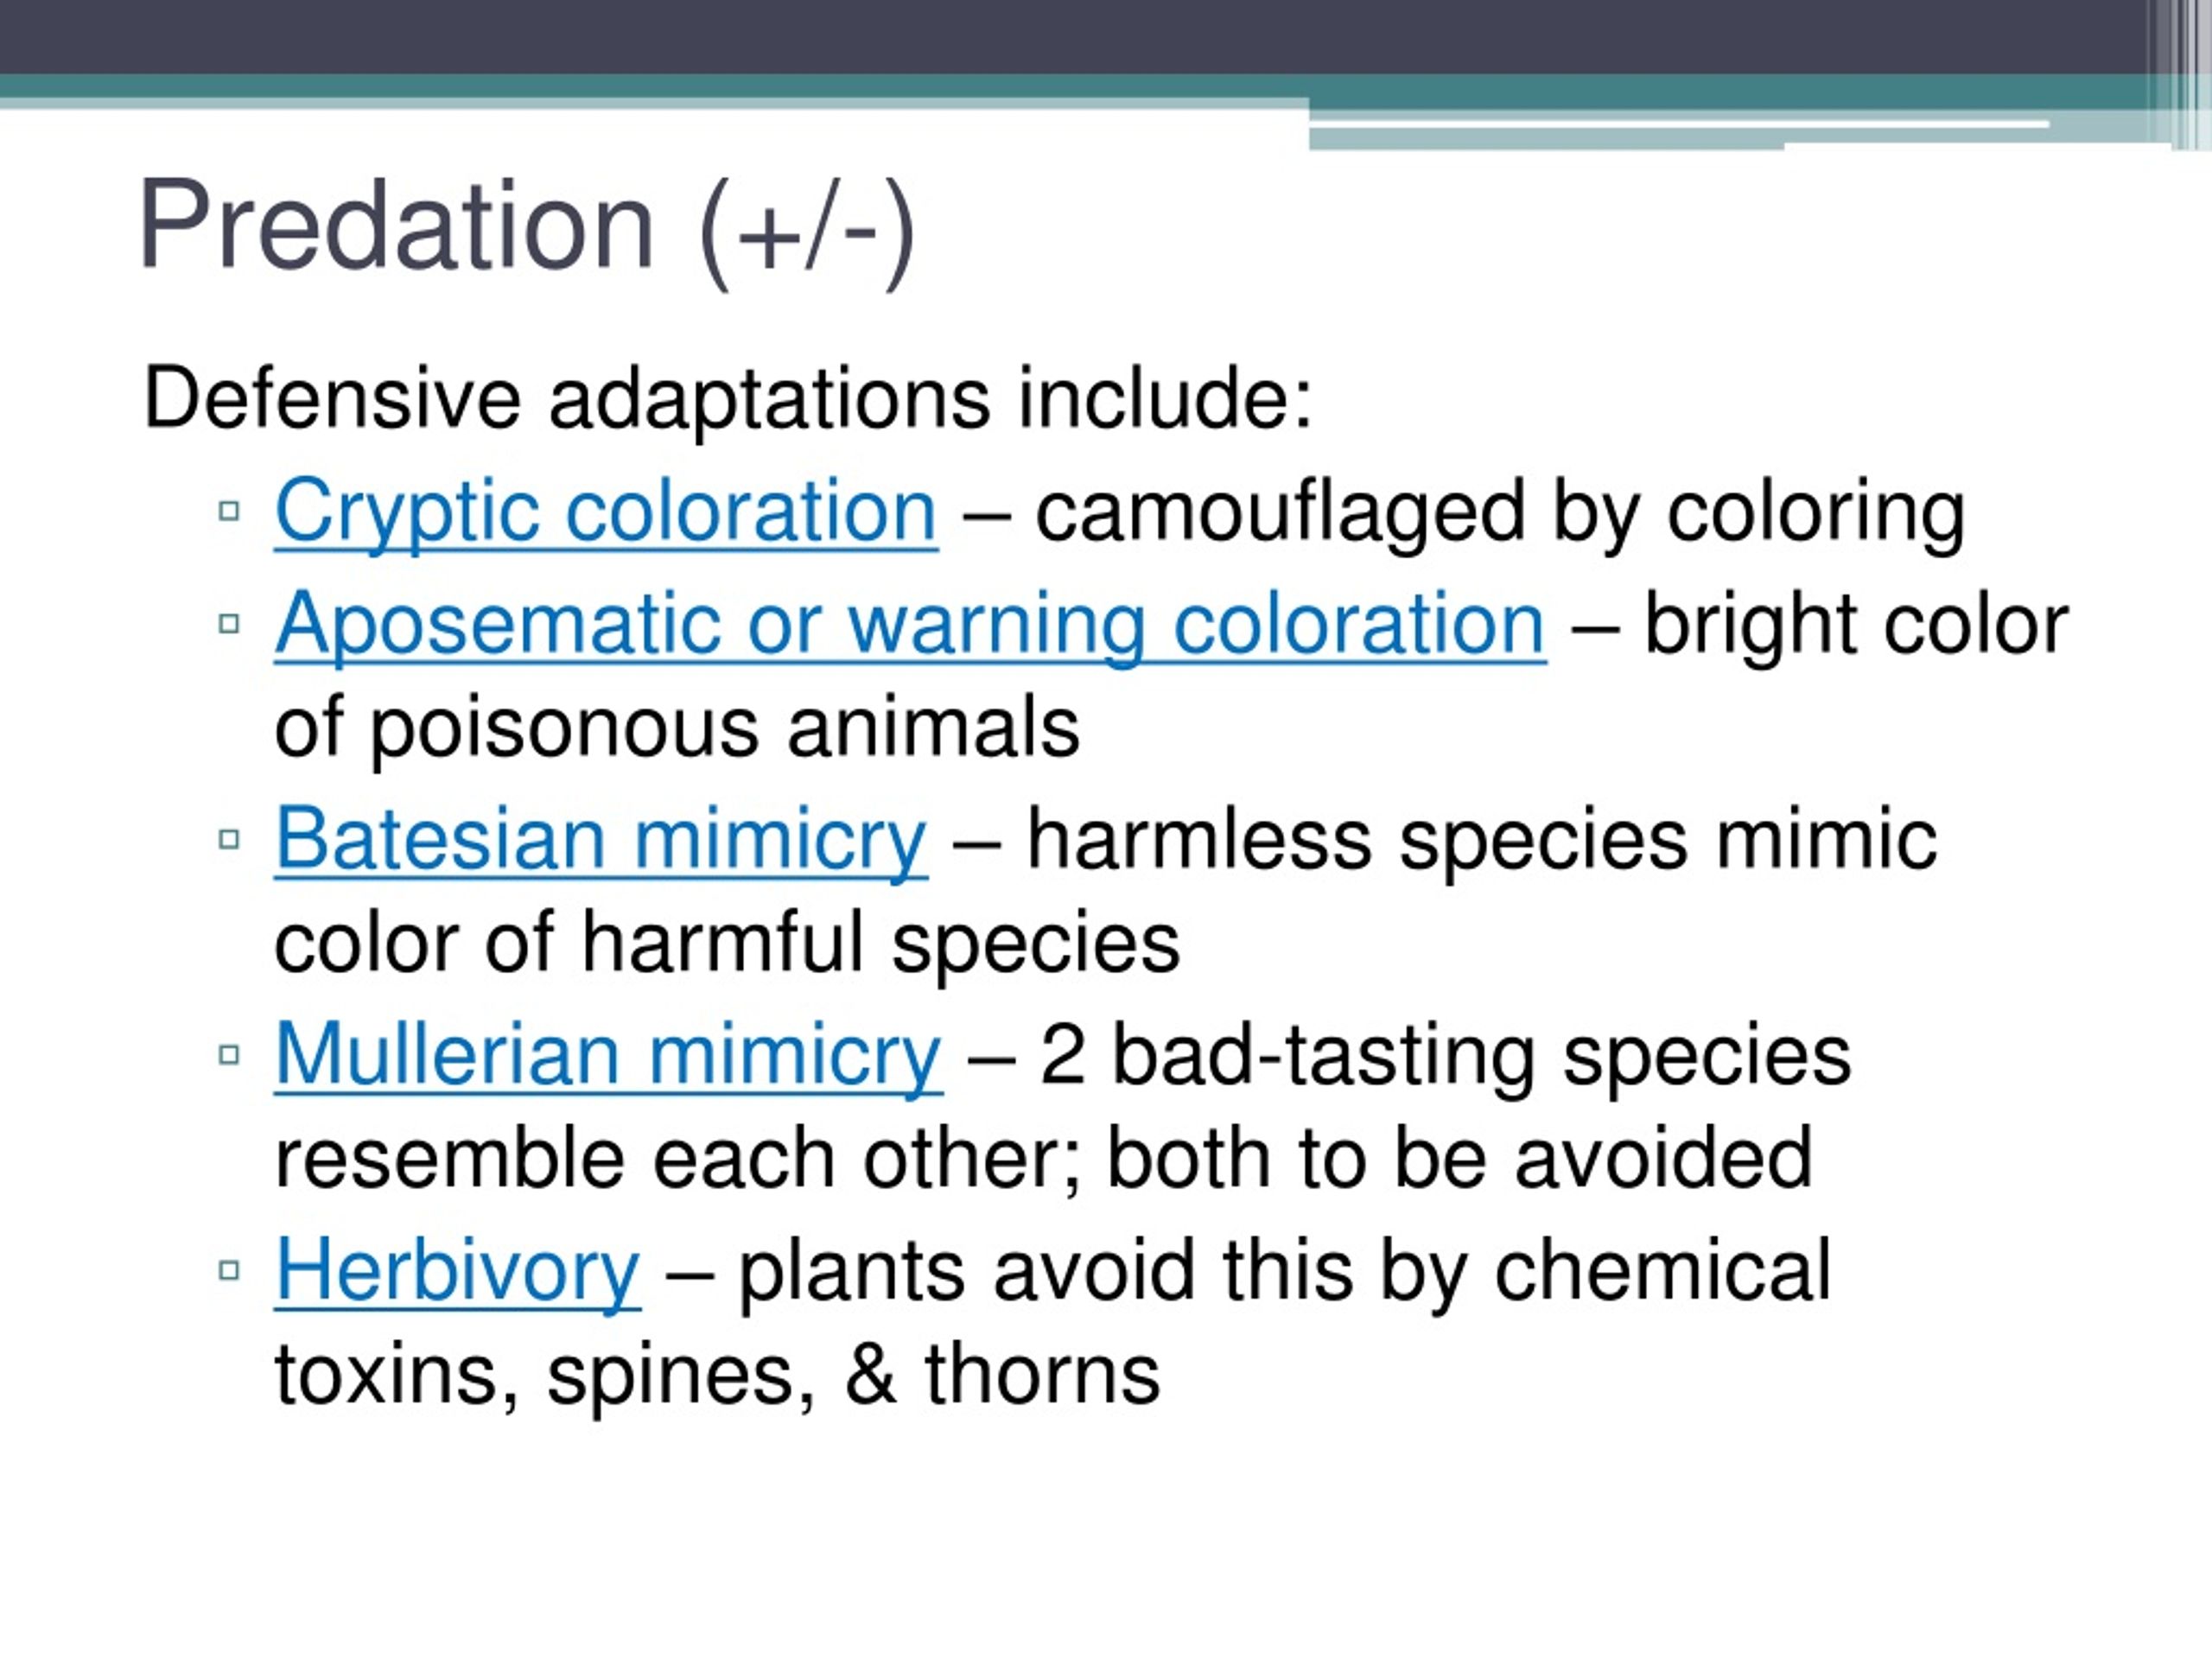Select the color of harmful species line
This screenshot has width=2212, height=1659.
(727, 946)
